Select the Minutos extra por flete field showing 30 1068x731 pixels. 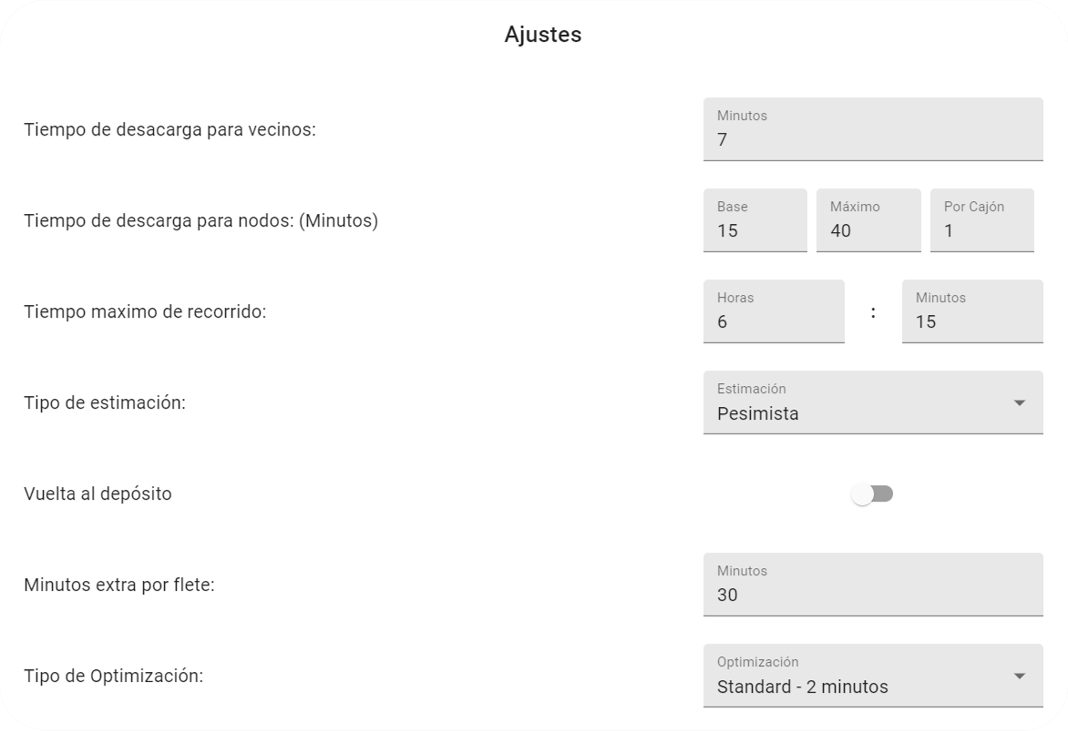873,585
